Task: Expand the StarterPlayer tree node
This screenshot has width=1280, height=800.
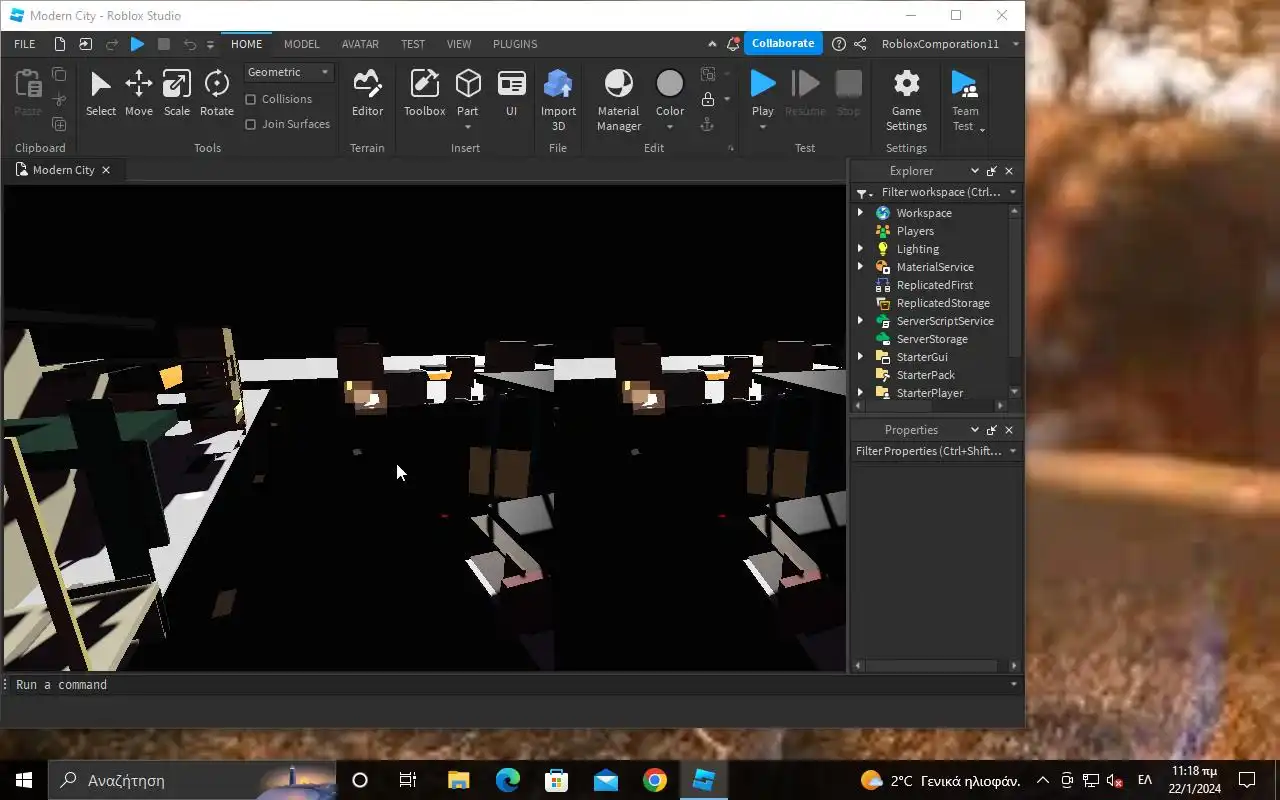Action: 860,393
